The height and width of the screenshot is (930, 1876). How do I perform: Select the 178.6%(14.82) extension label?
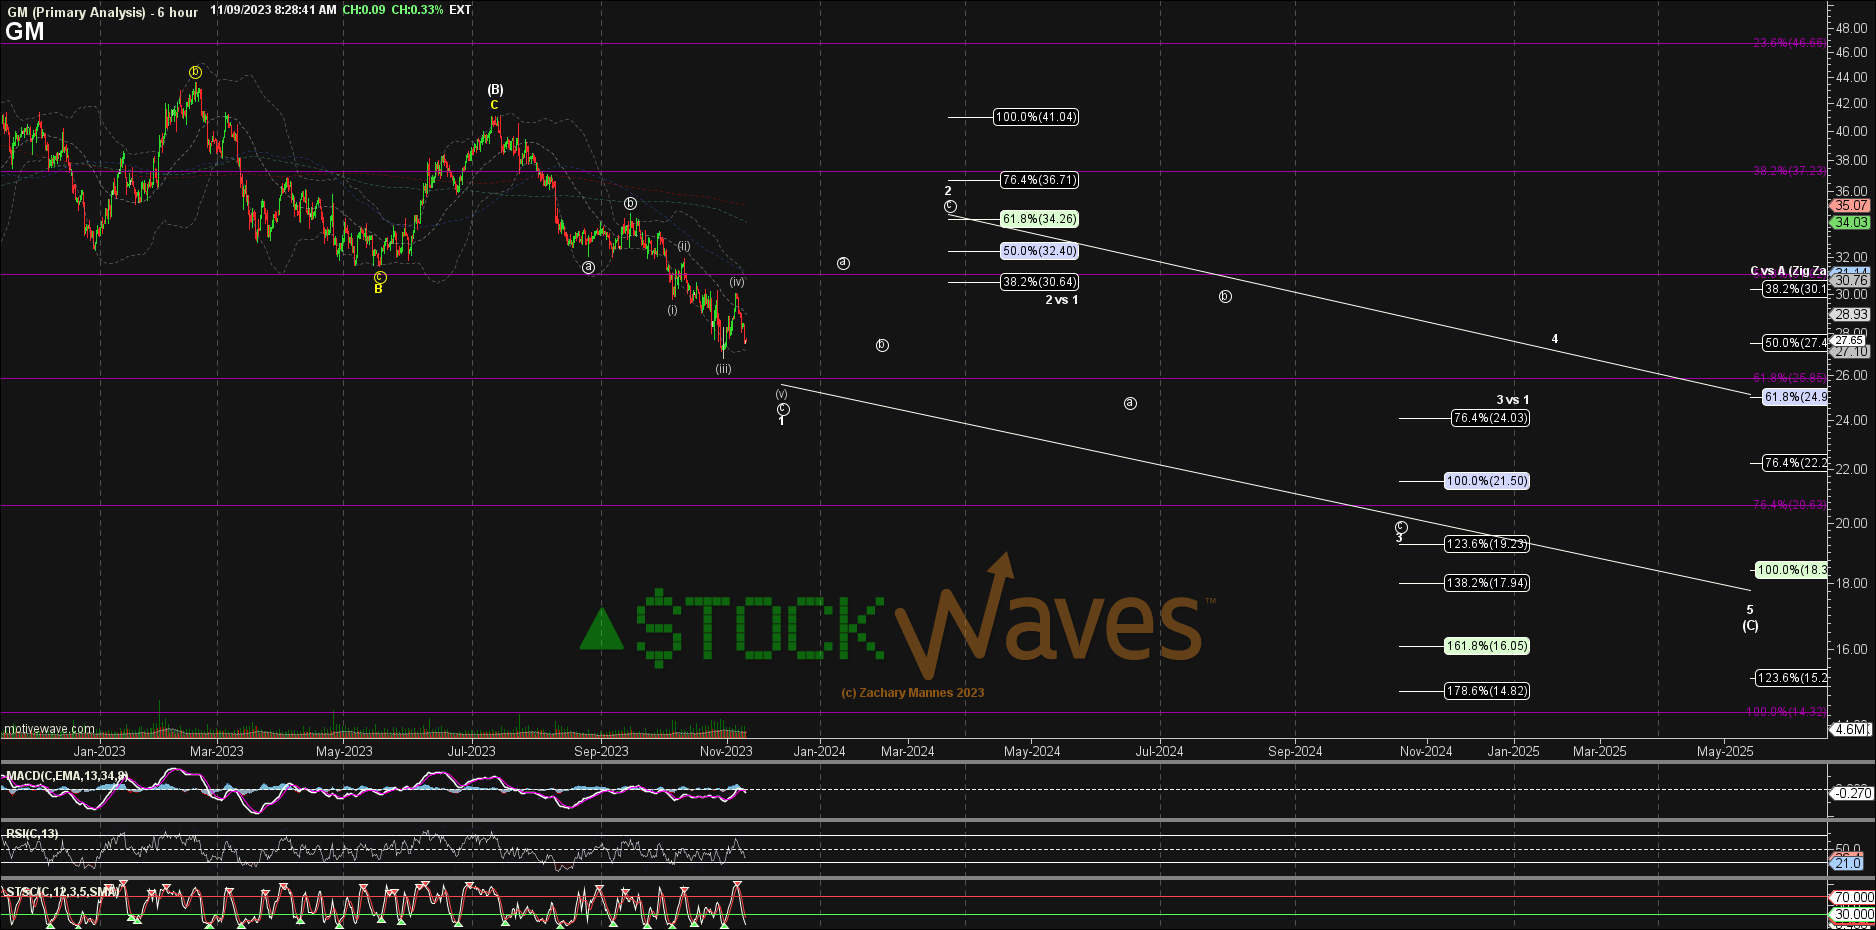click(1487, 691)
